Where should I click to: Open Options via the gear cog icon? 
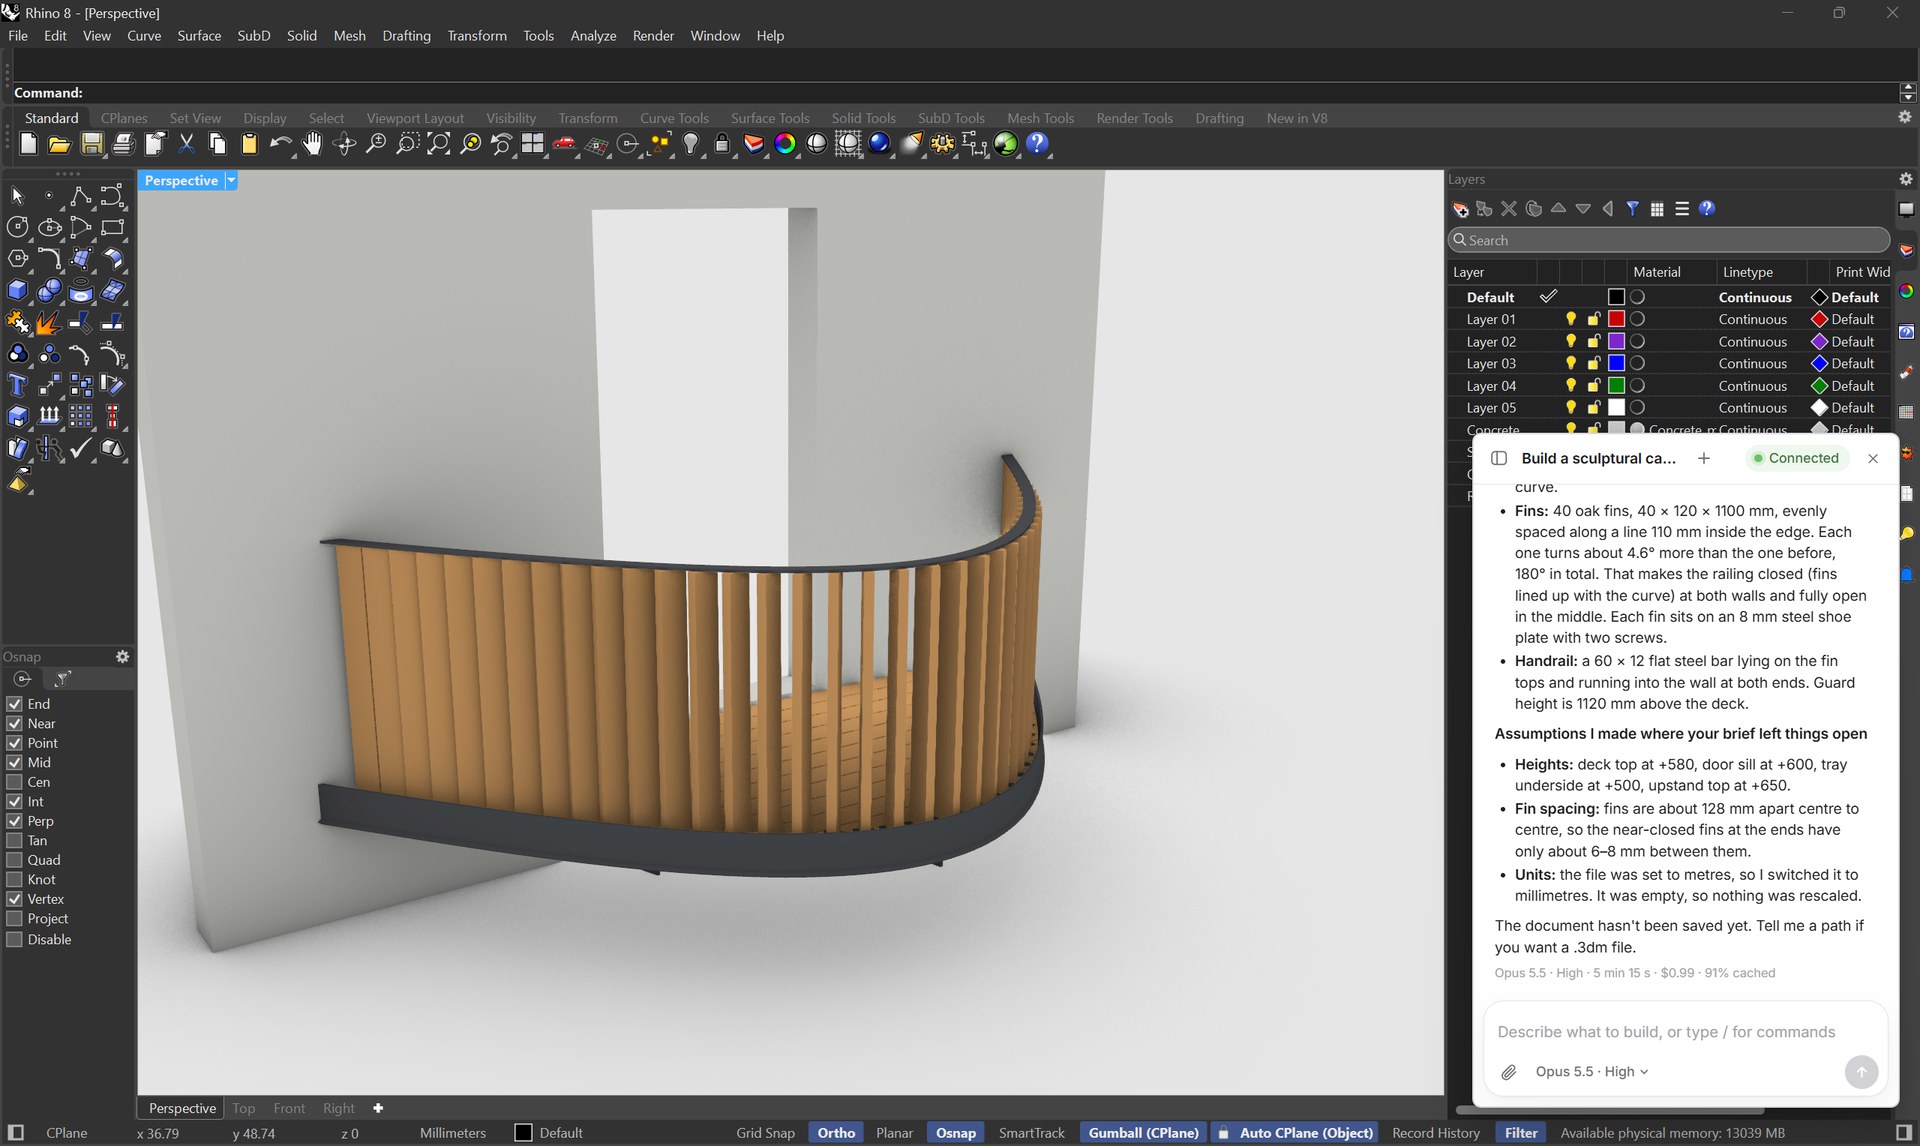point(942,144)
